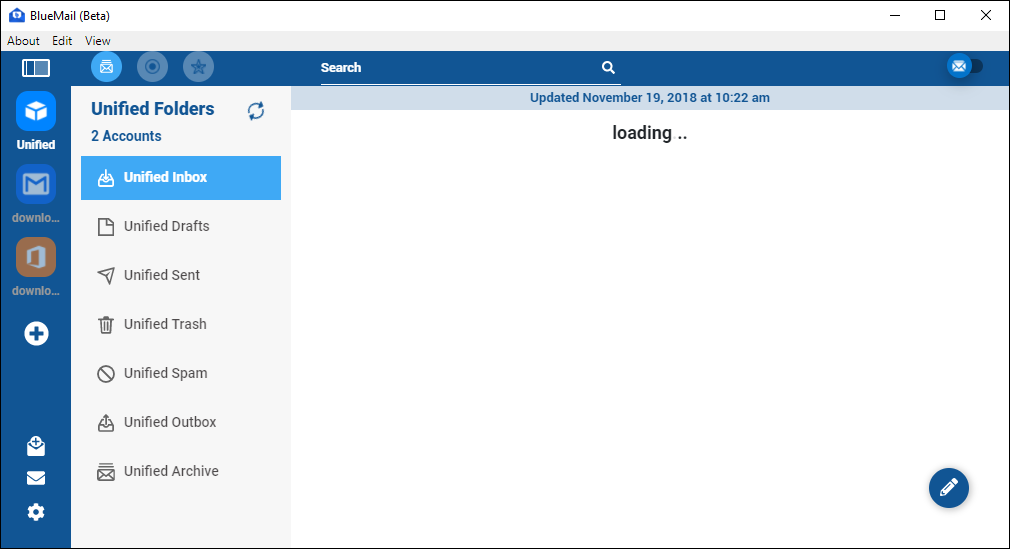Select the all-mail envelope filter icon
The height and width of the screenshot is (549, 1010).
coord(106,67)
